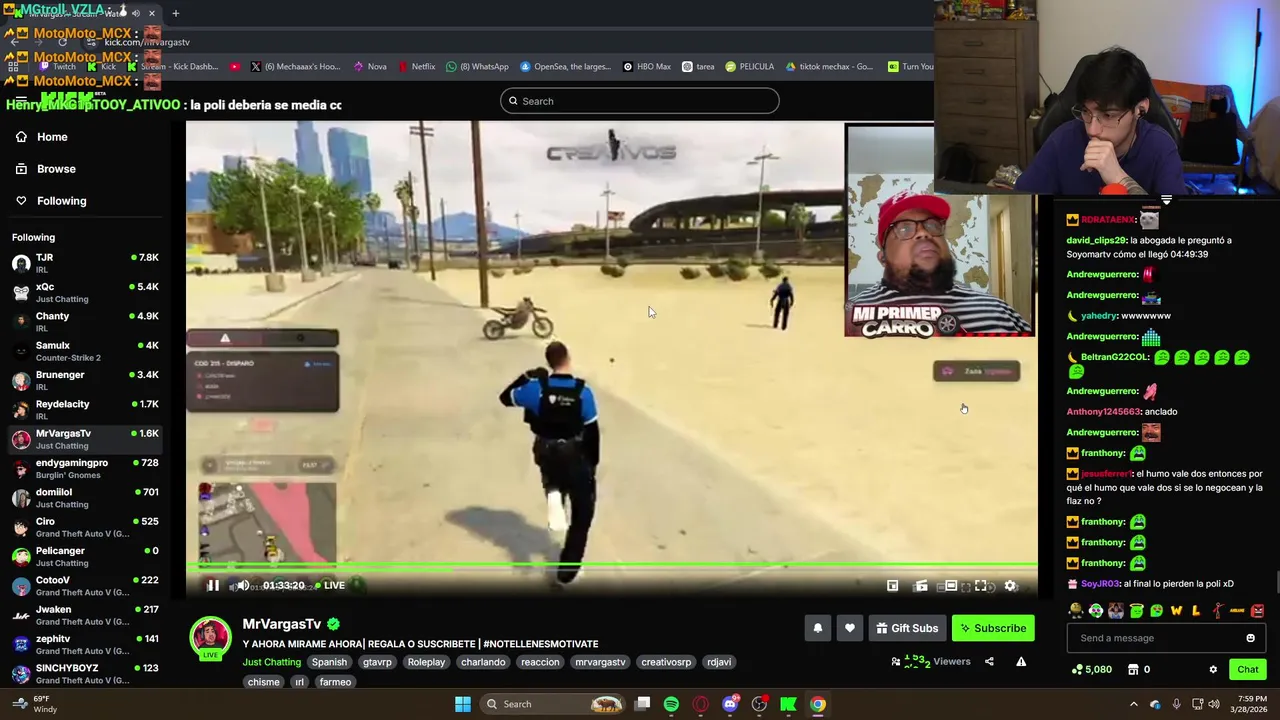Screen dimensions: 1280x720
Task: Report stream with warning triangle icon
Action: click(x=1021, y=661)
